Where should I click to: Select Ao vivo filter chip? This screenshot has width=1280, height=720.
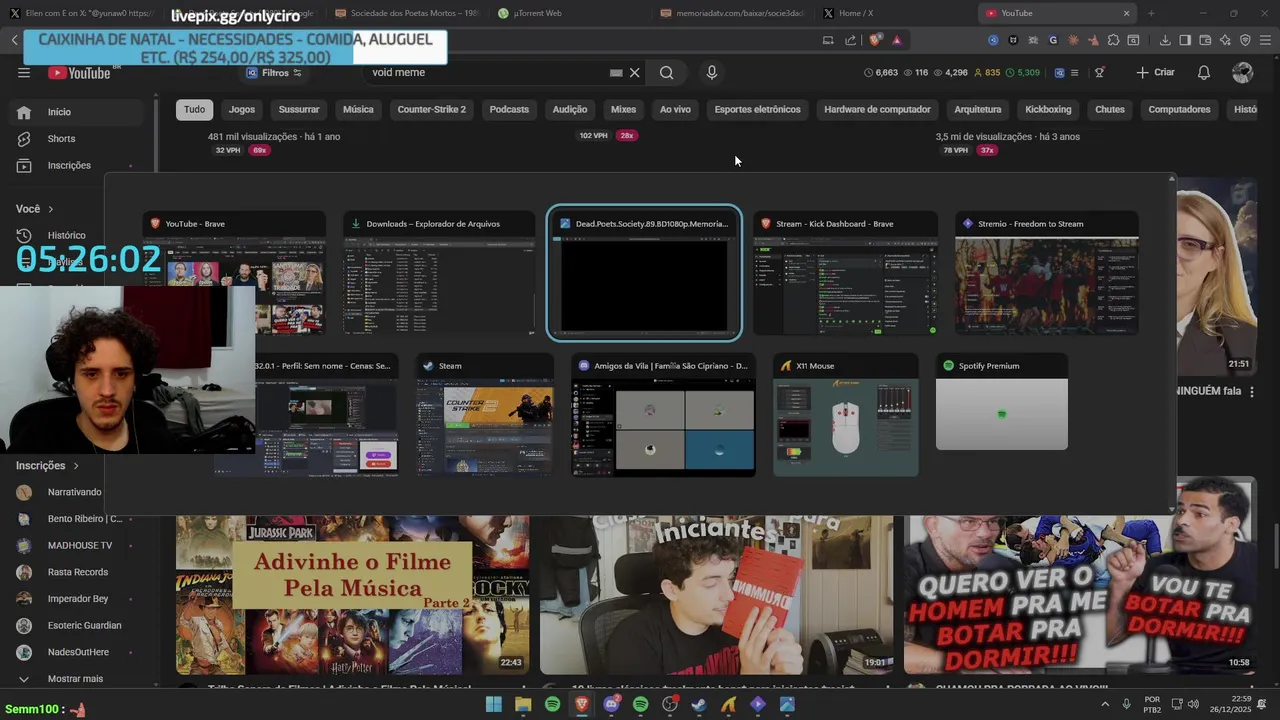tap(675, 109)
